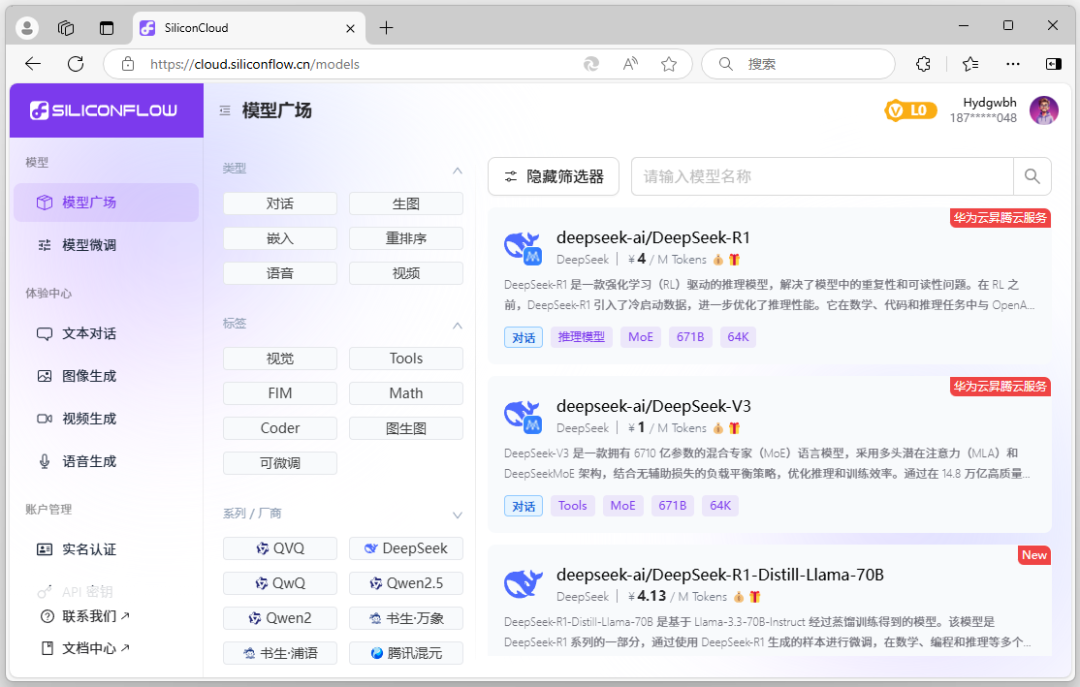This screenshot has height=687, width=1080.
Task: Click the 隐藏筛选器 button
Action: (x=553, y=176)
